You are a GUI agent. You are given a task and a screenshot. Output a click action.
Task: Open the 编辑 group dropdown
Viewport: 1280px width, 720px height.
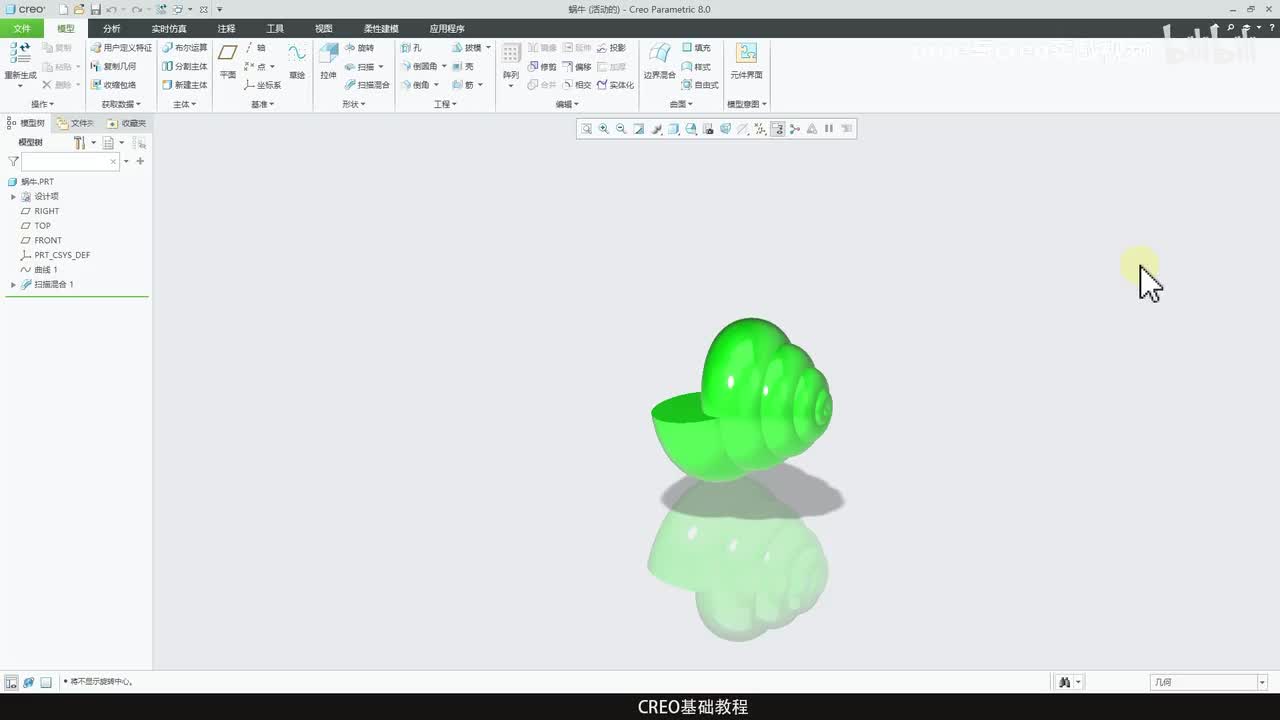pos(568,104)
